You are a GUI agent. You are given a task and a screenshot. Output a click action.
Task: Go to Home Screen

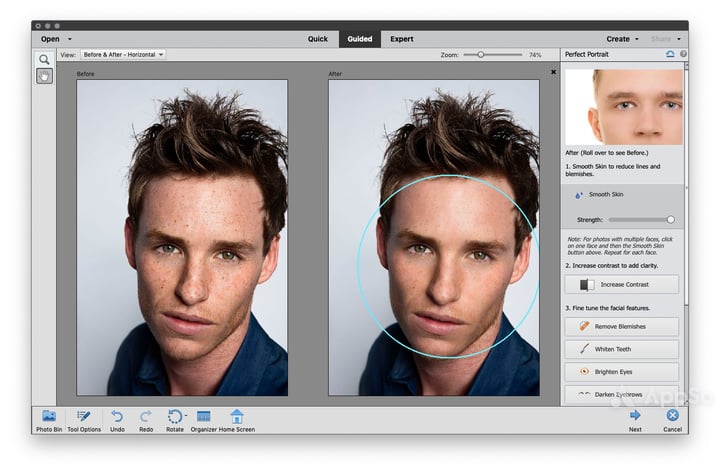coord(237,421)
